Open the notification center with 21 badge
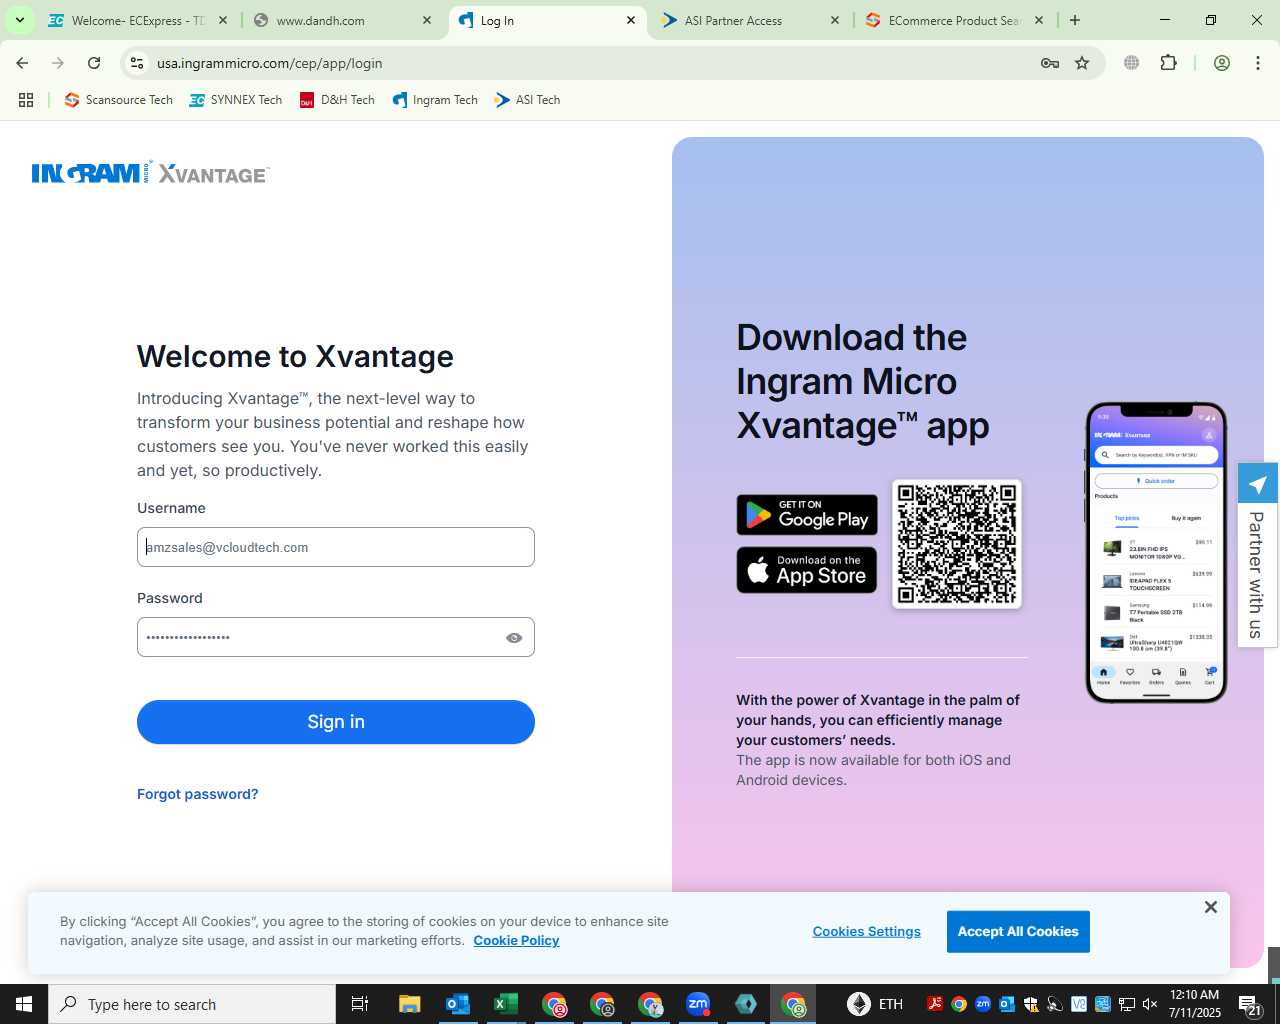1280x1024 pixels. [x=1250, y=1004]
